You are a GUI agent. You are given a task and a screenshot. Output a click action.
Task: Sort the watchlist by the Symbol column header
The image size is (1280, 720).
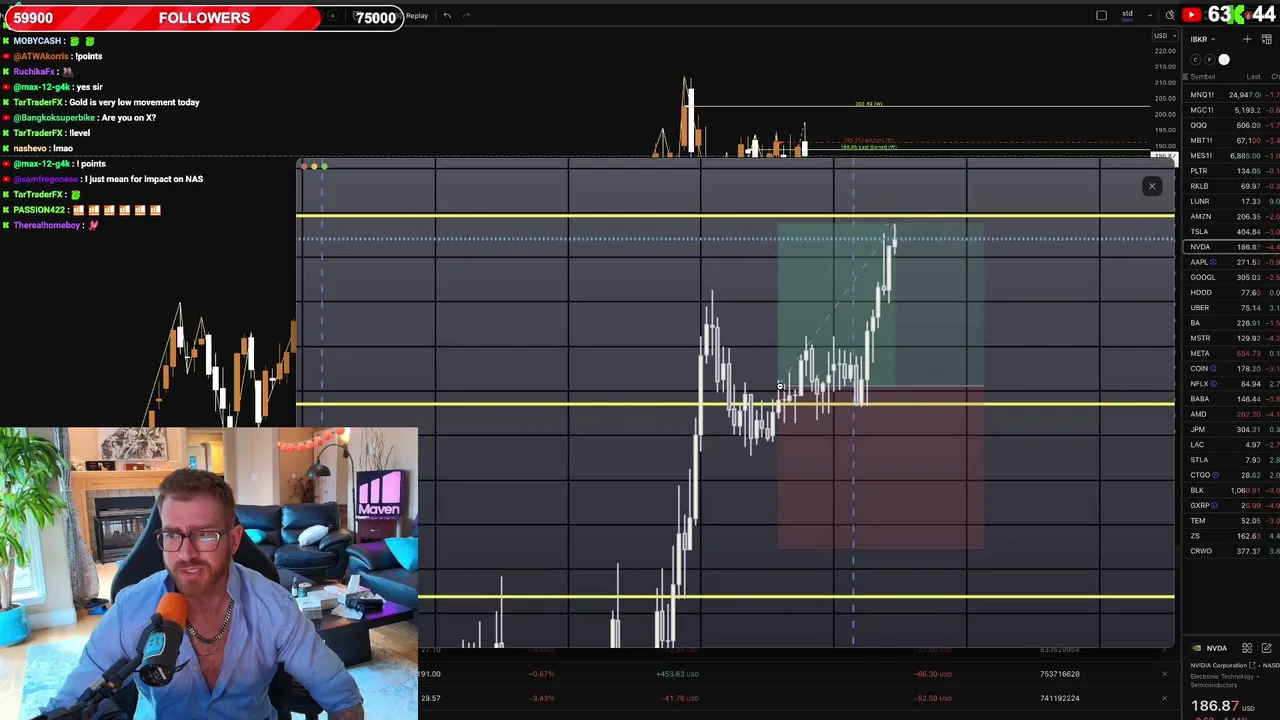[1202, 77]
